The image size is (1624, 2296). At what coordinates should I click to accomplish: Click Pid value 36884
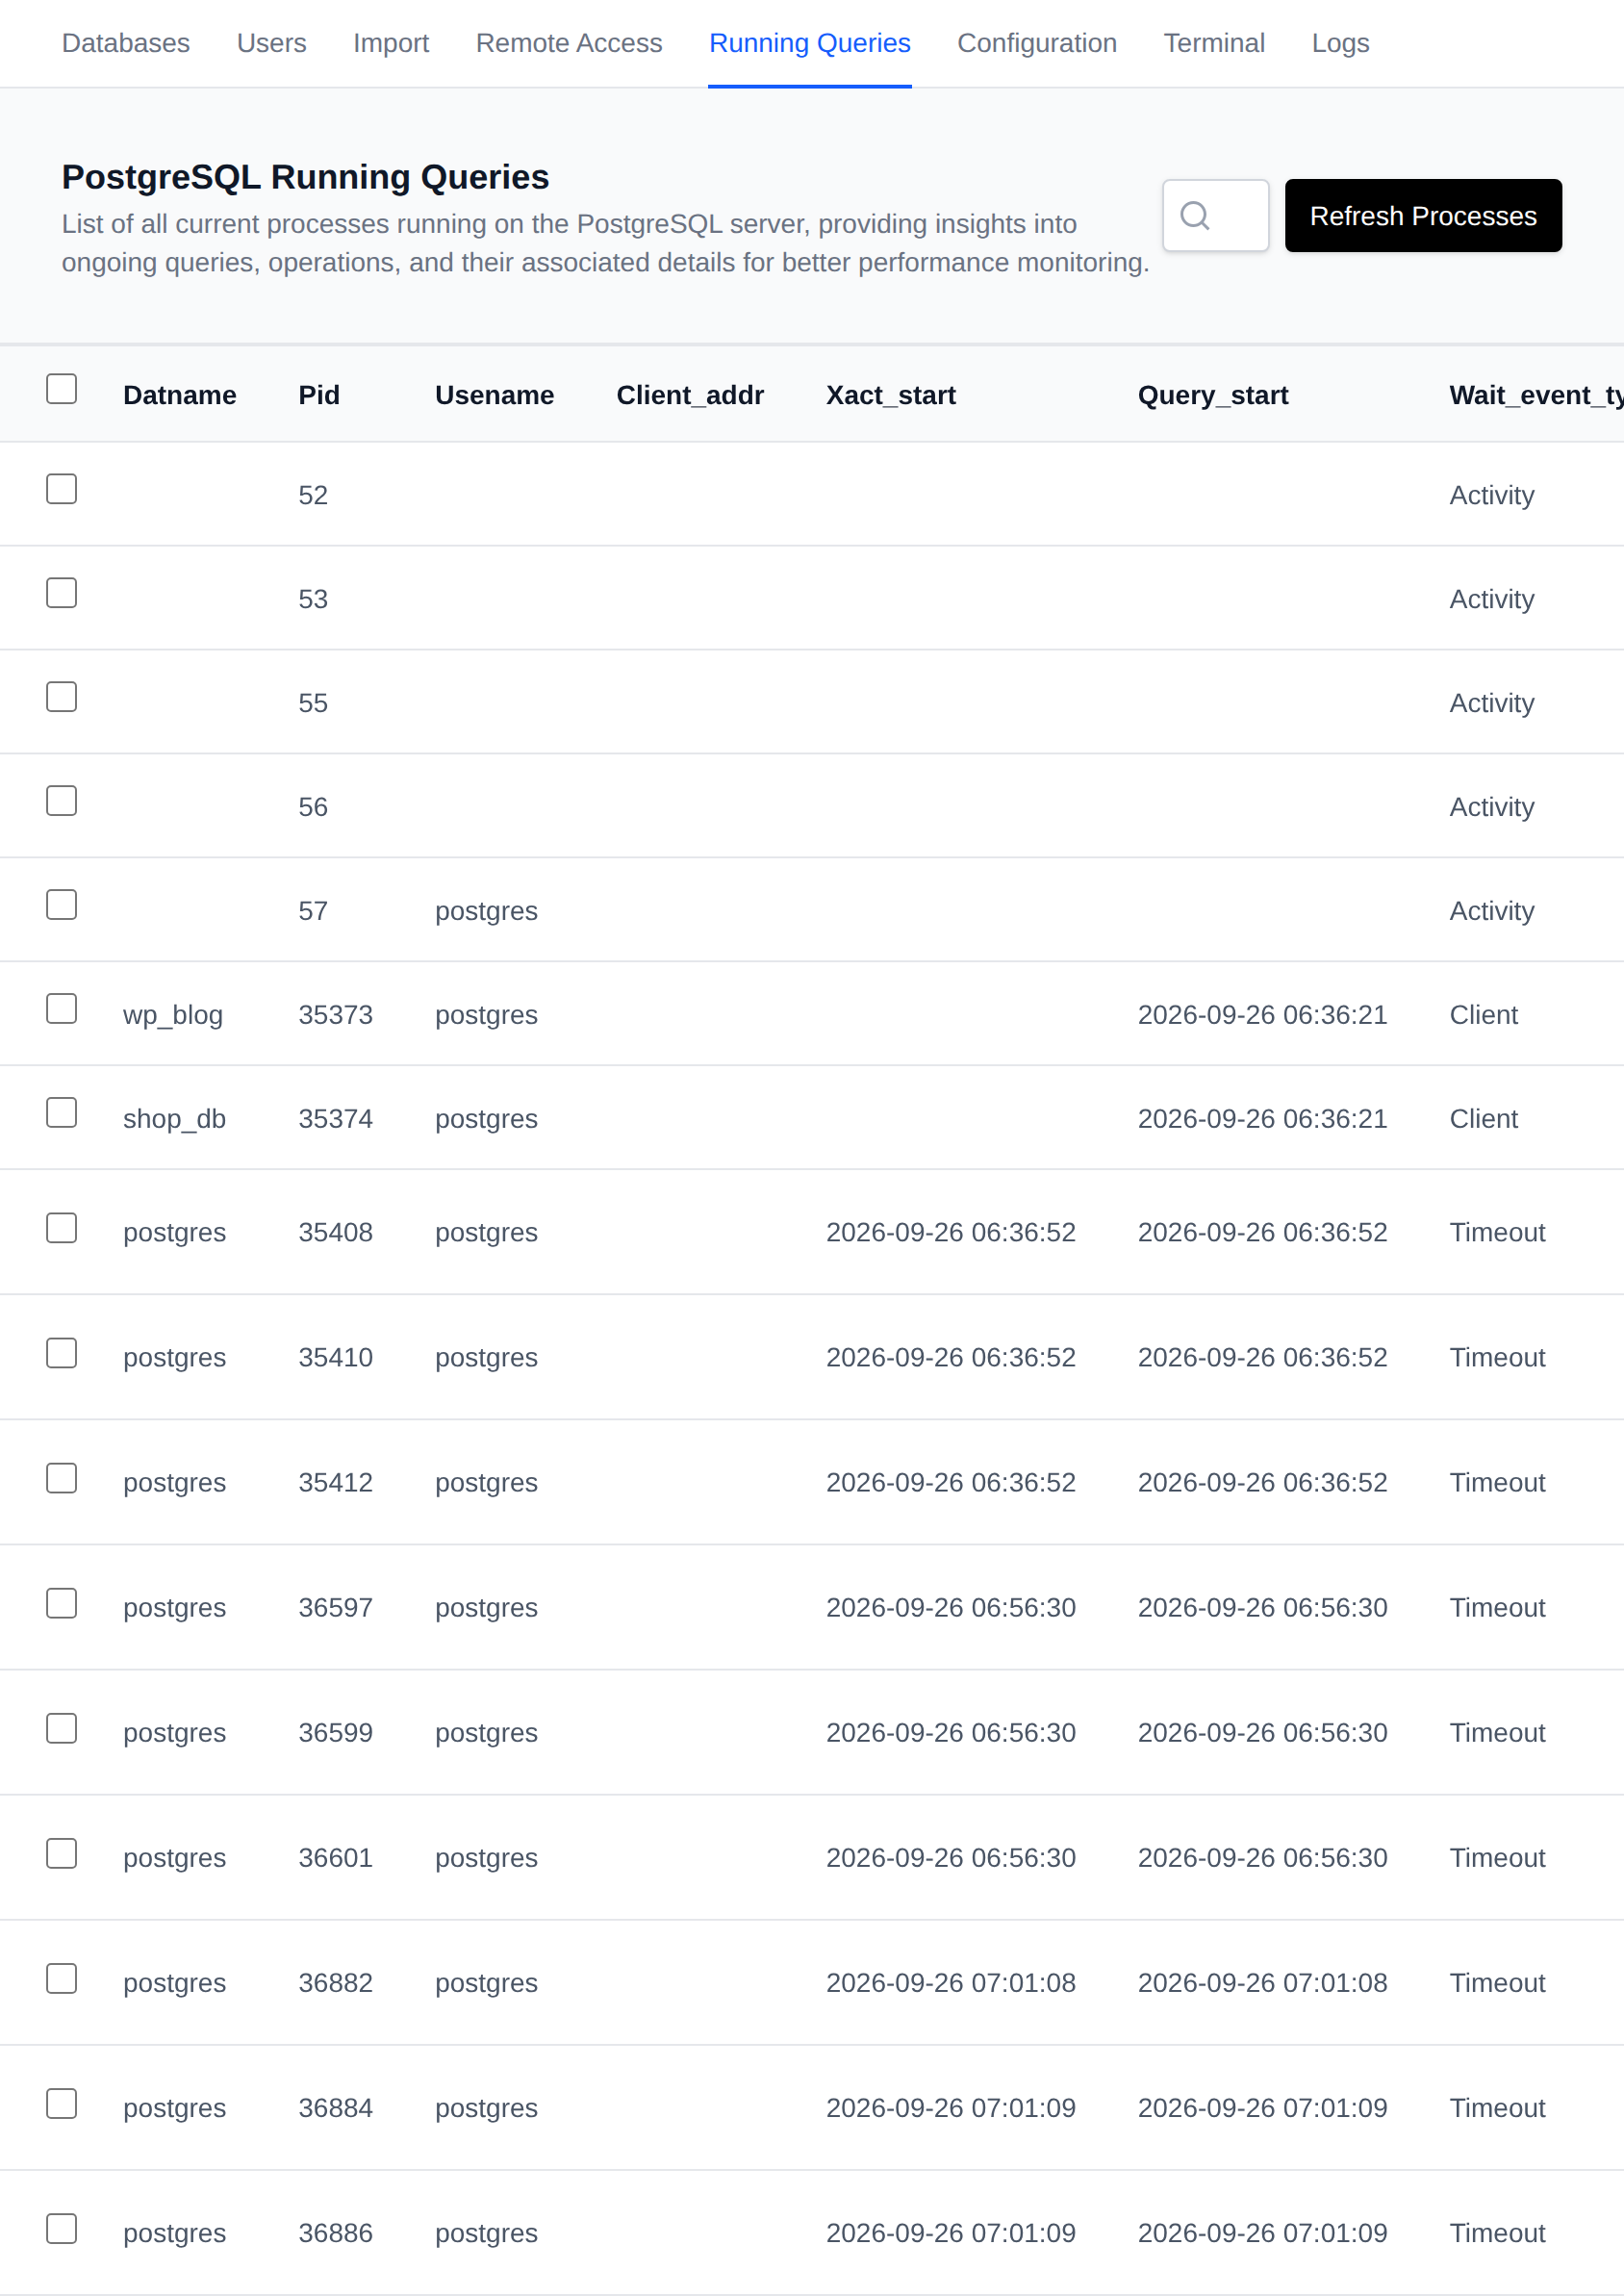coord(335,2108)
